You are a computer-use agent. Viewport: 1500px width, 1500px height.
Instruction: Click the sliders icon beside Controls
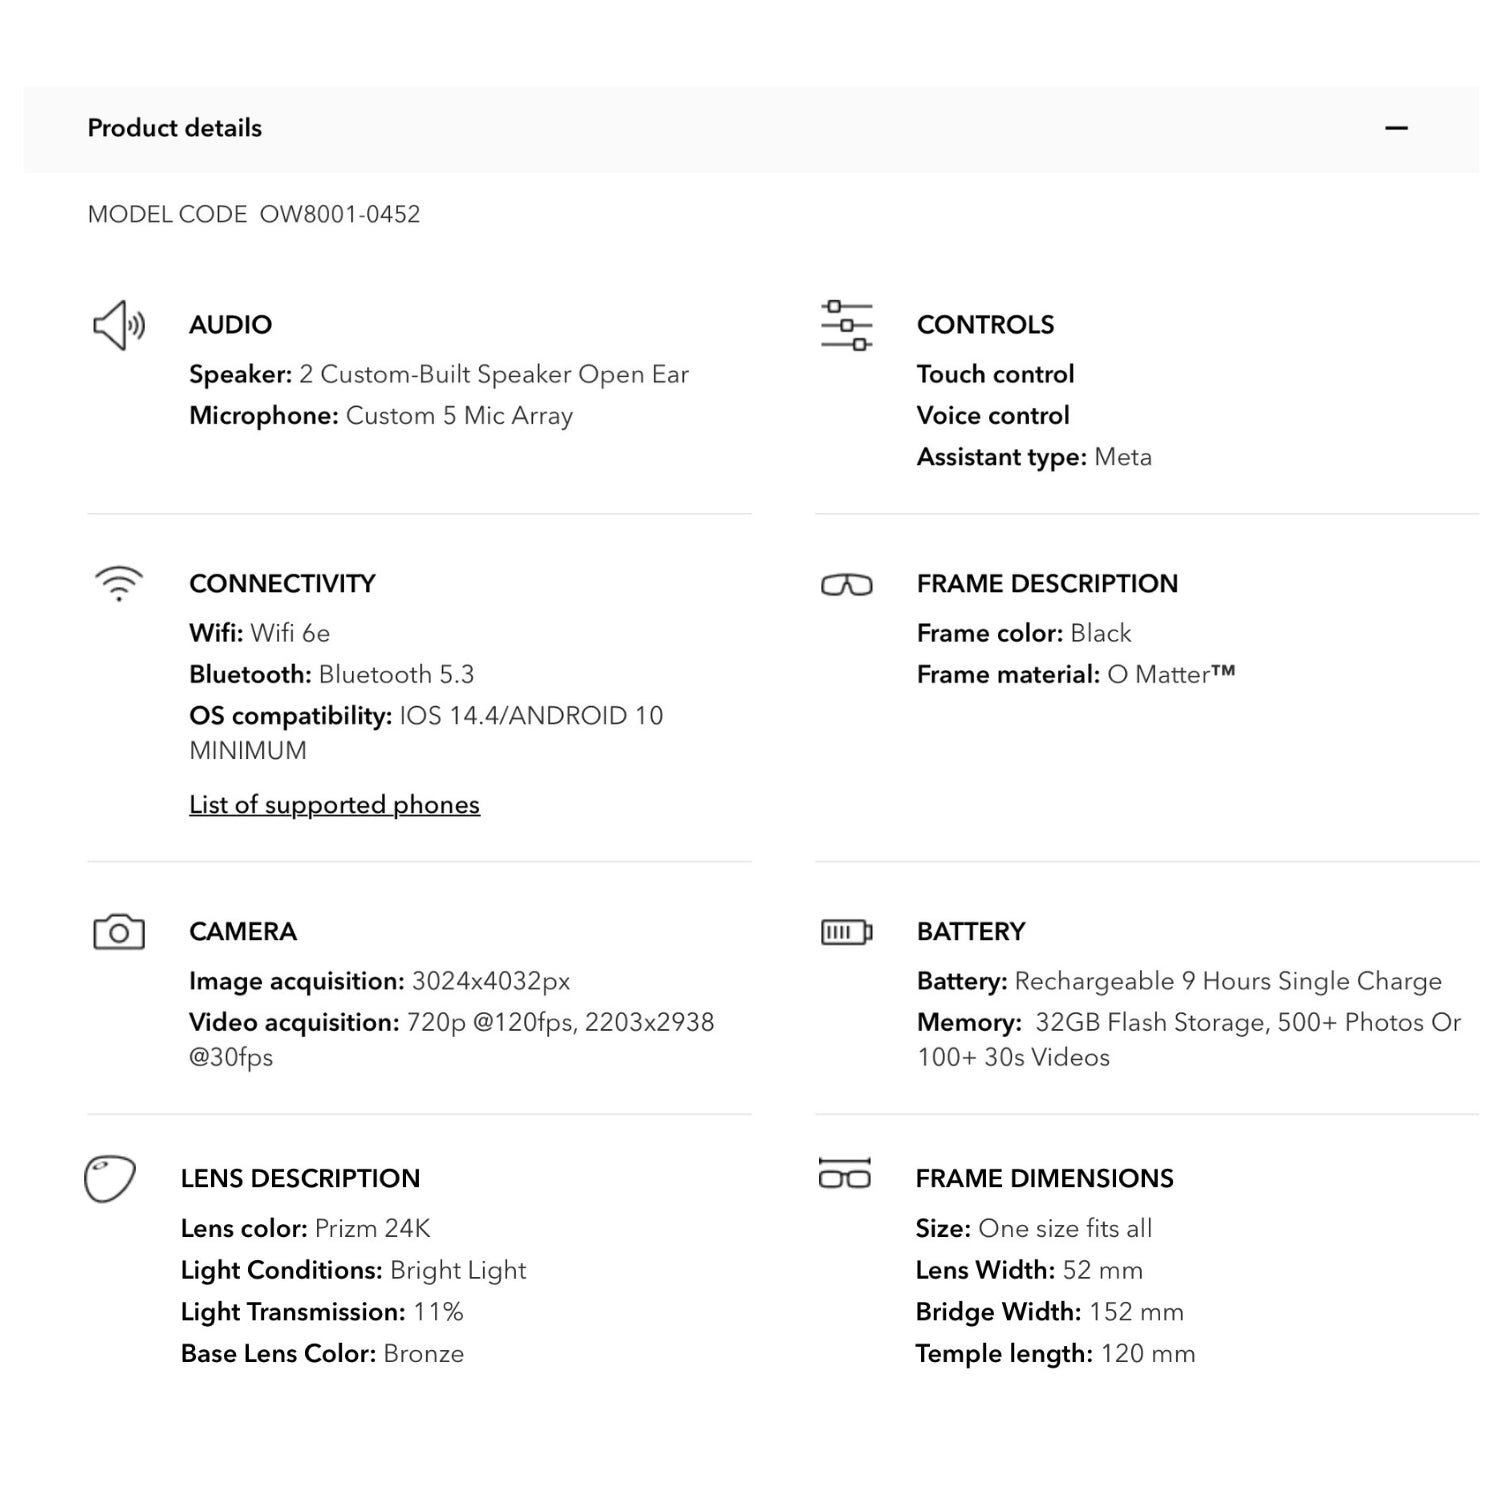[x=847, y=325]
